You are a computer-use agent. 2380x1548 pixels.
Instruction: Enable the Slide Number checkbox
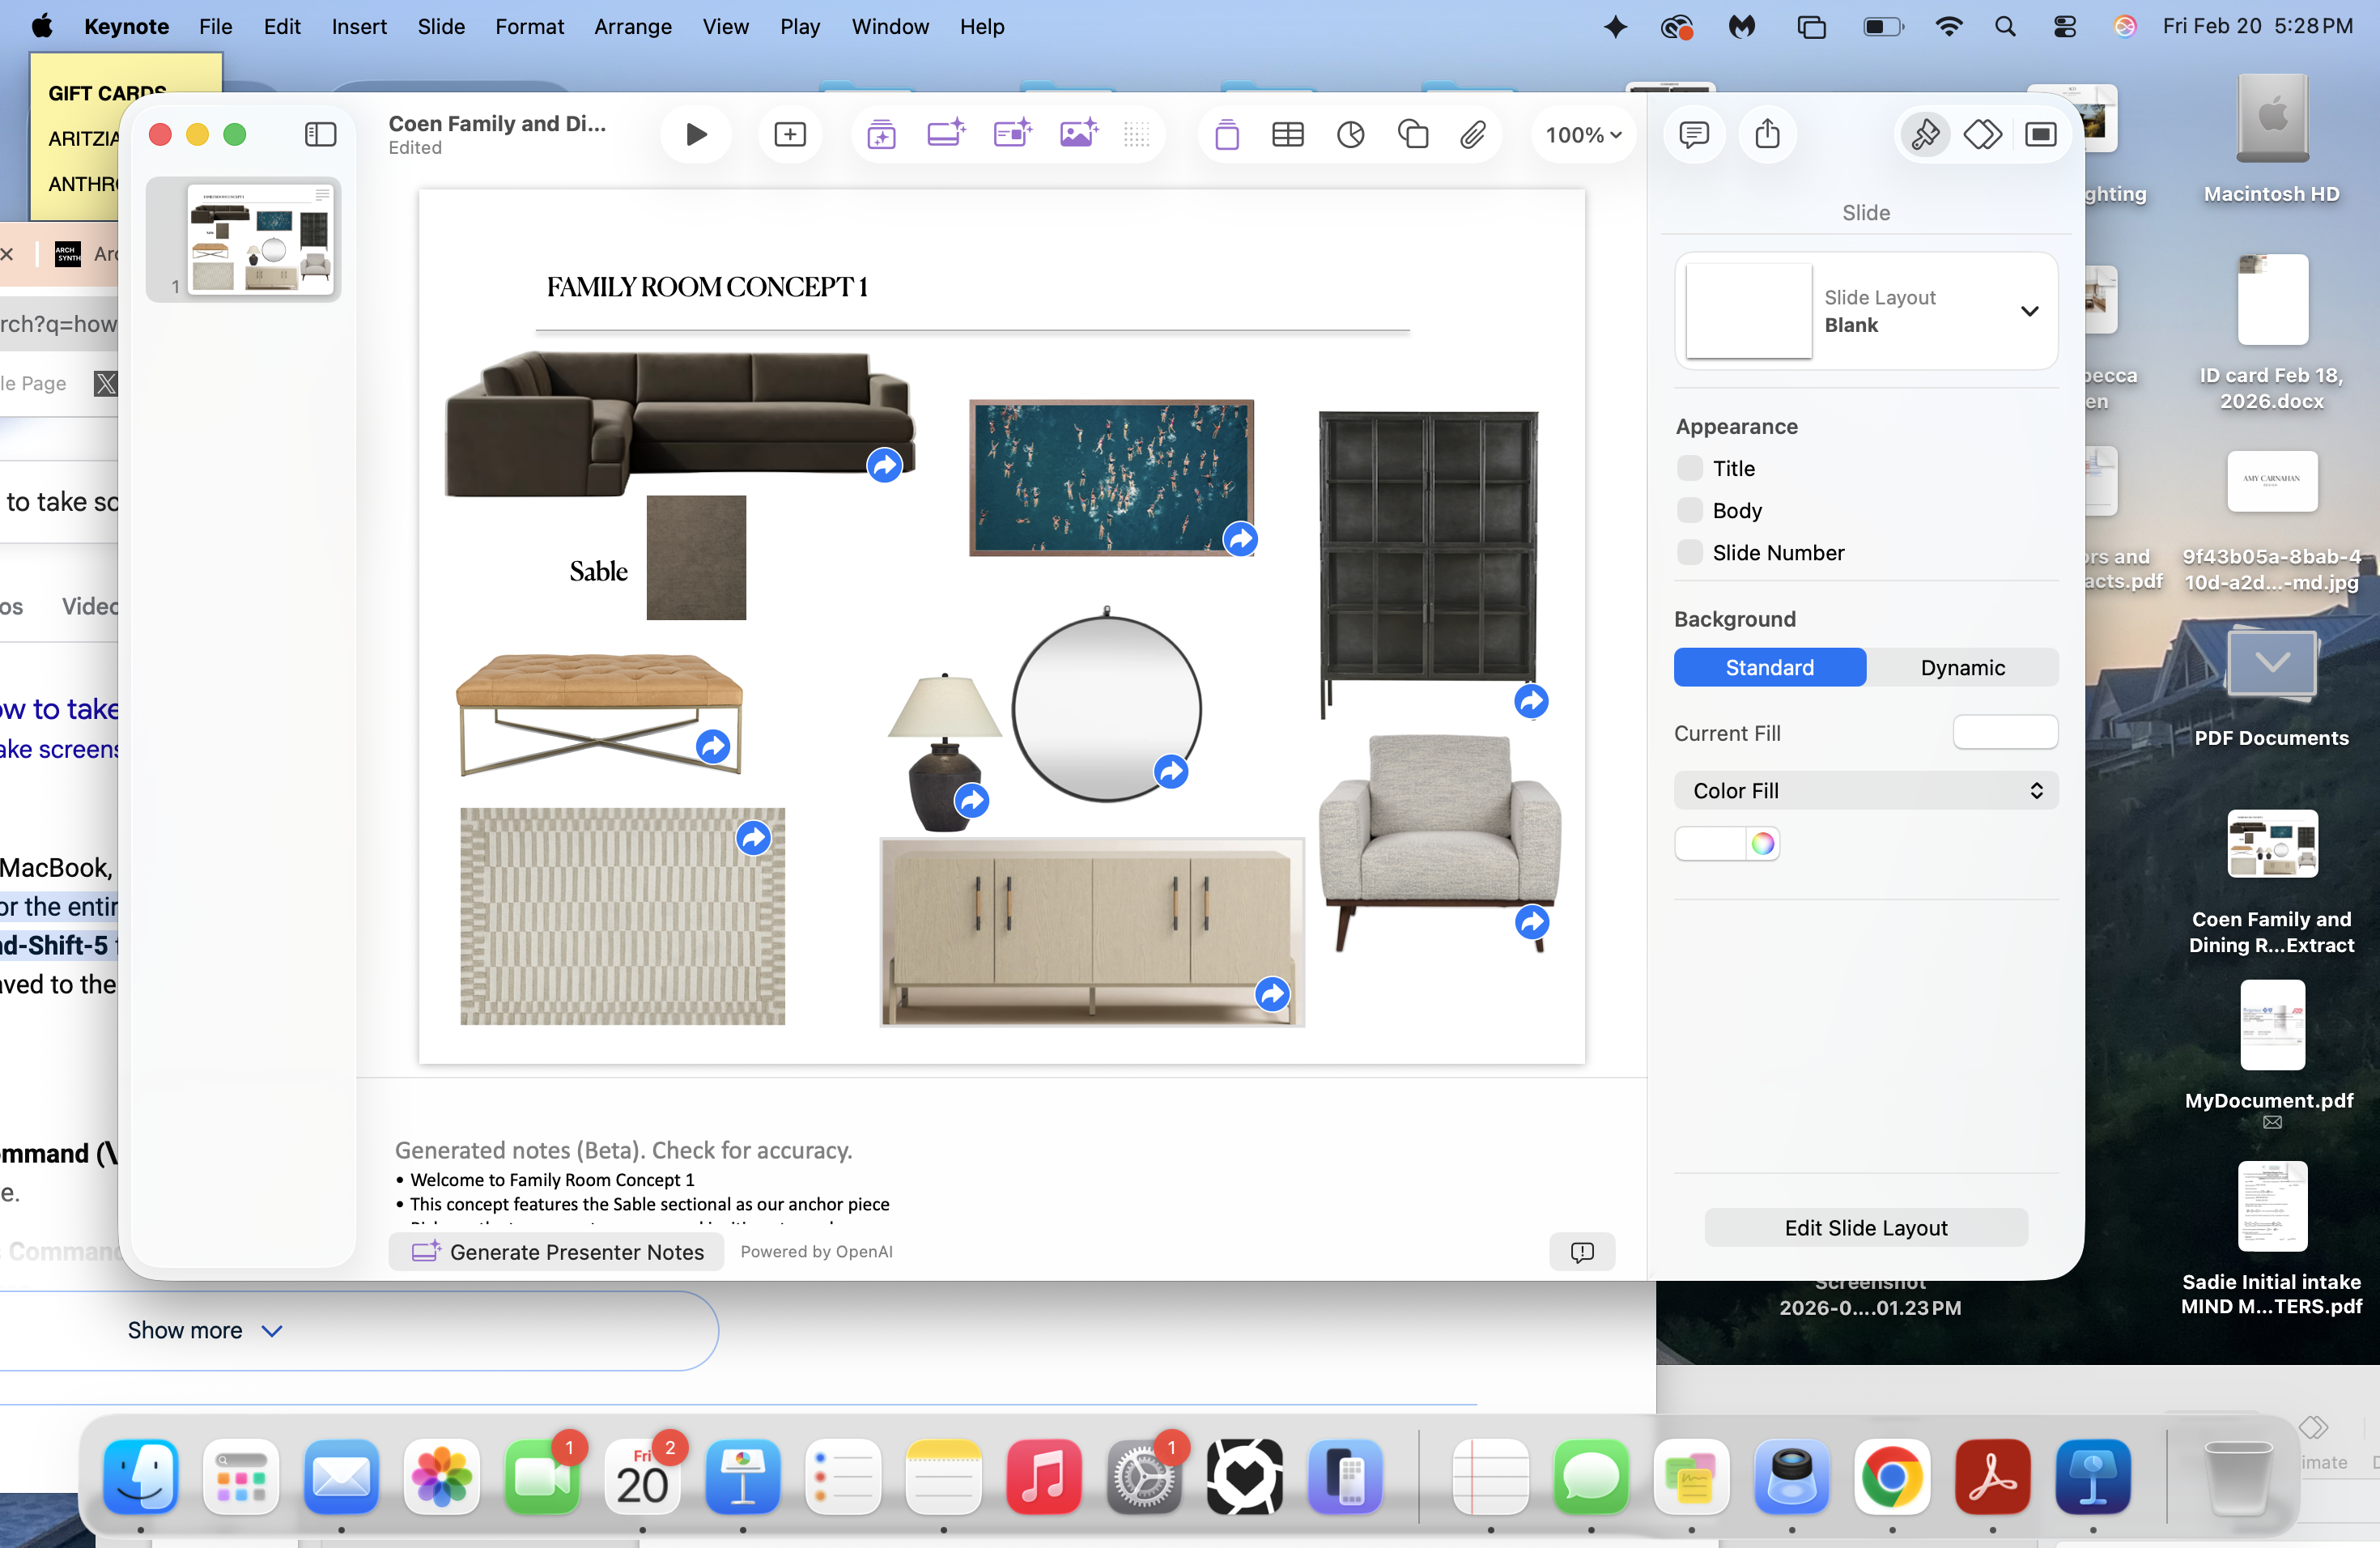[1690, 552]
